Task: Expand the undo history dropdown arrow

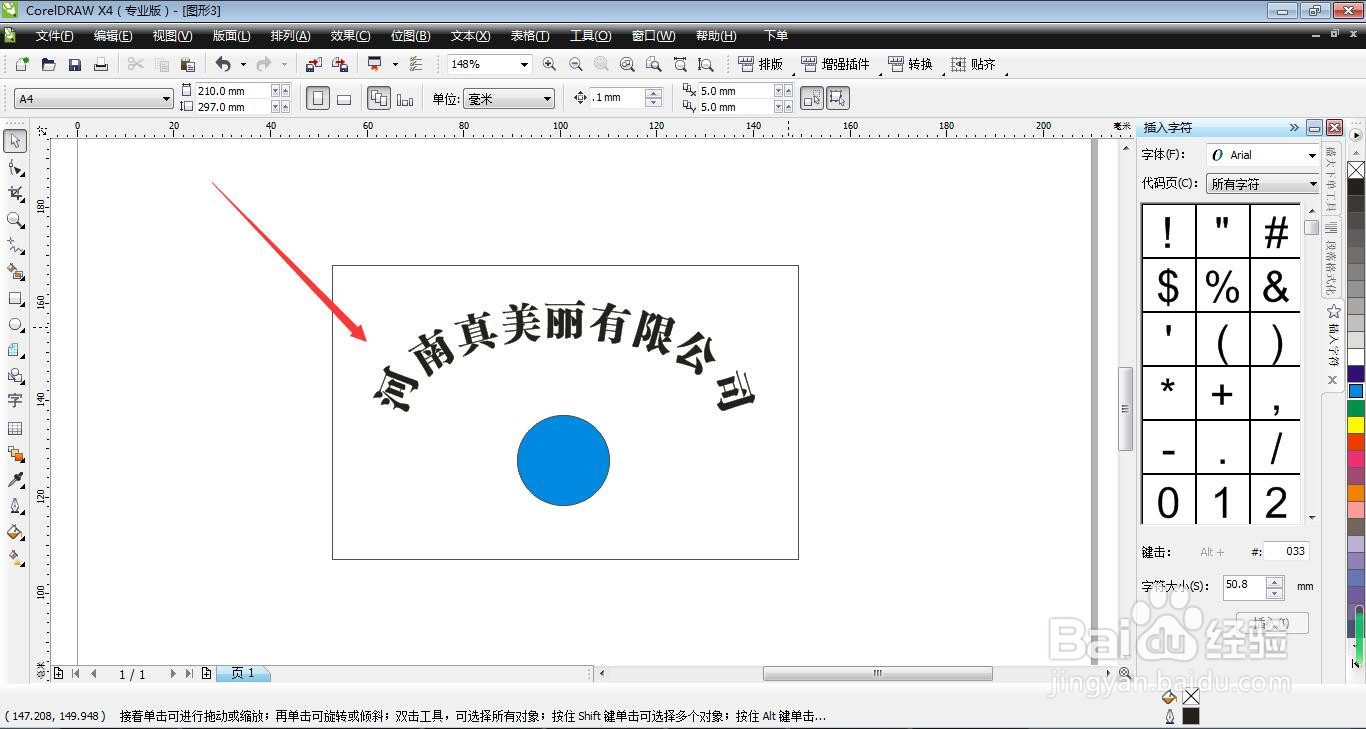Action: (242, 64)
